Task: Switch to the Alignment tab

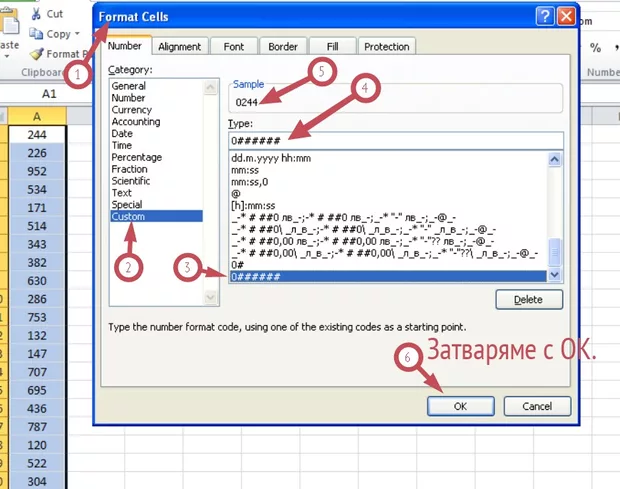Action: (x=180, y=47)
